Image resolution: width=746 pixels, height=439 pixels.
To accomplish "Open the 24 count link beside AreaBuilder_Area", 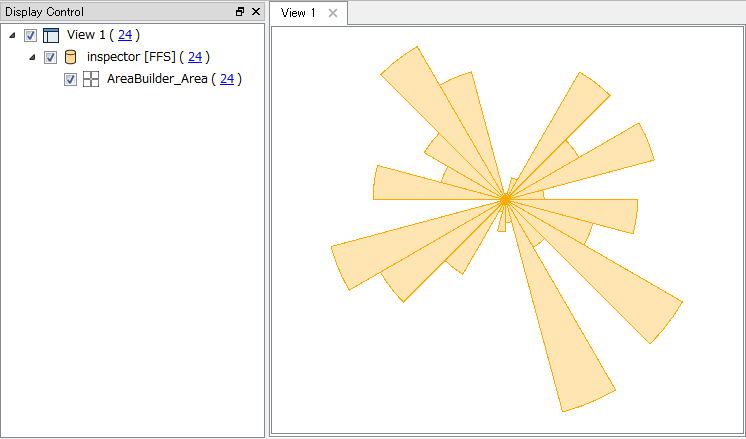I will (227, 79).
